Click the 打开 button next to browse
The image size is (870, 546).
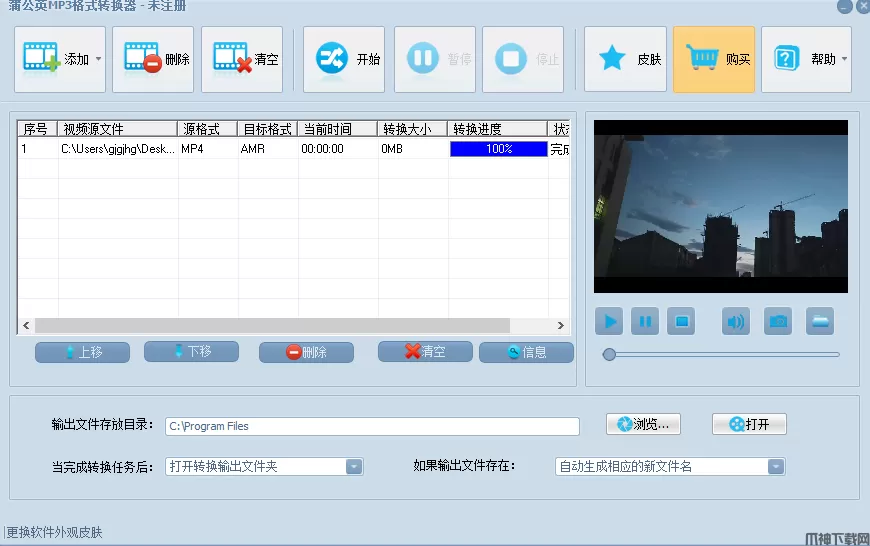[x=749, y=424]
